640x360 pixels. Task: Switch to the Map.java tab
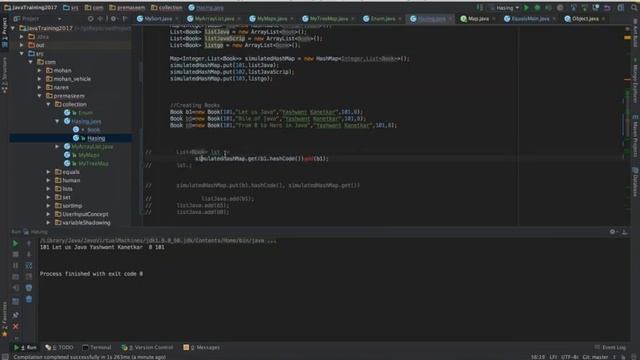[x=478, y=19]
